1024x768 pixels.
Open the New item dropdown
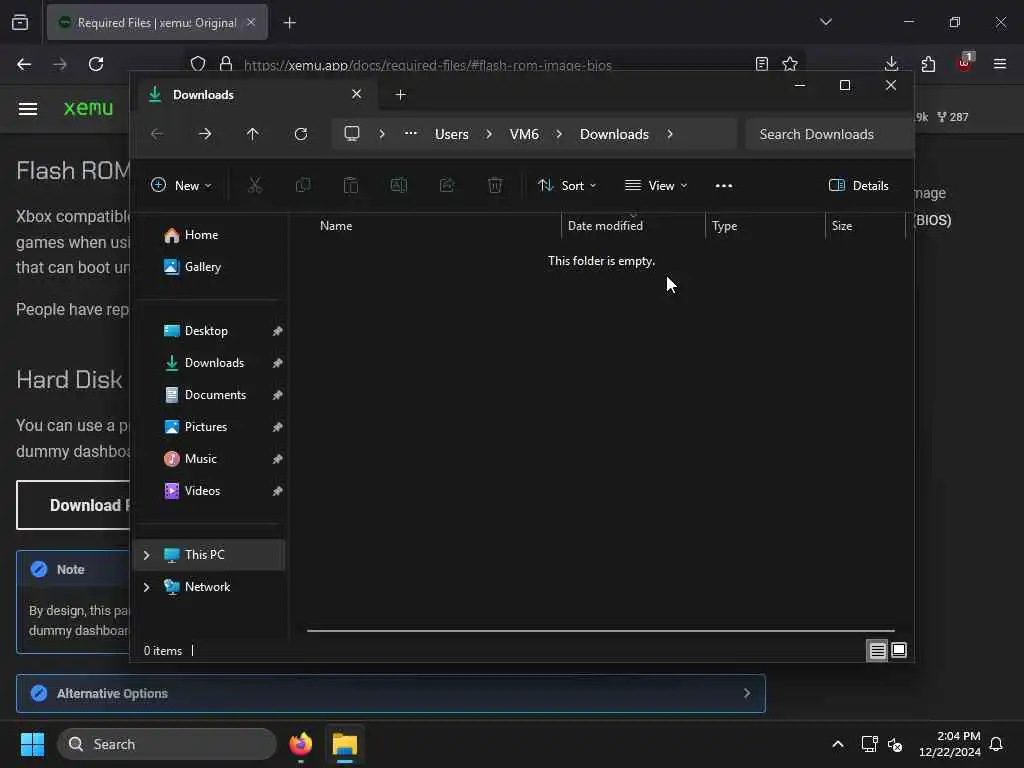[x=182, y=185]
